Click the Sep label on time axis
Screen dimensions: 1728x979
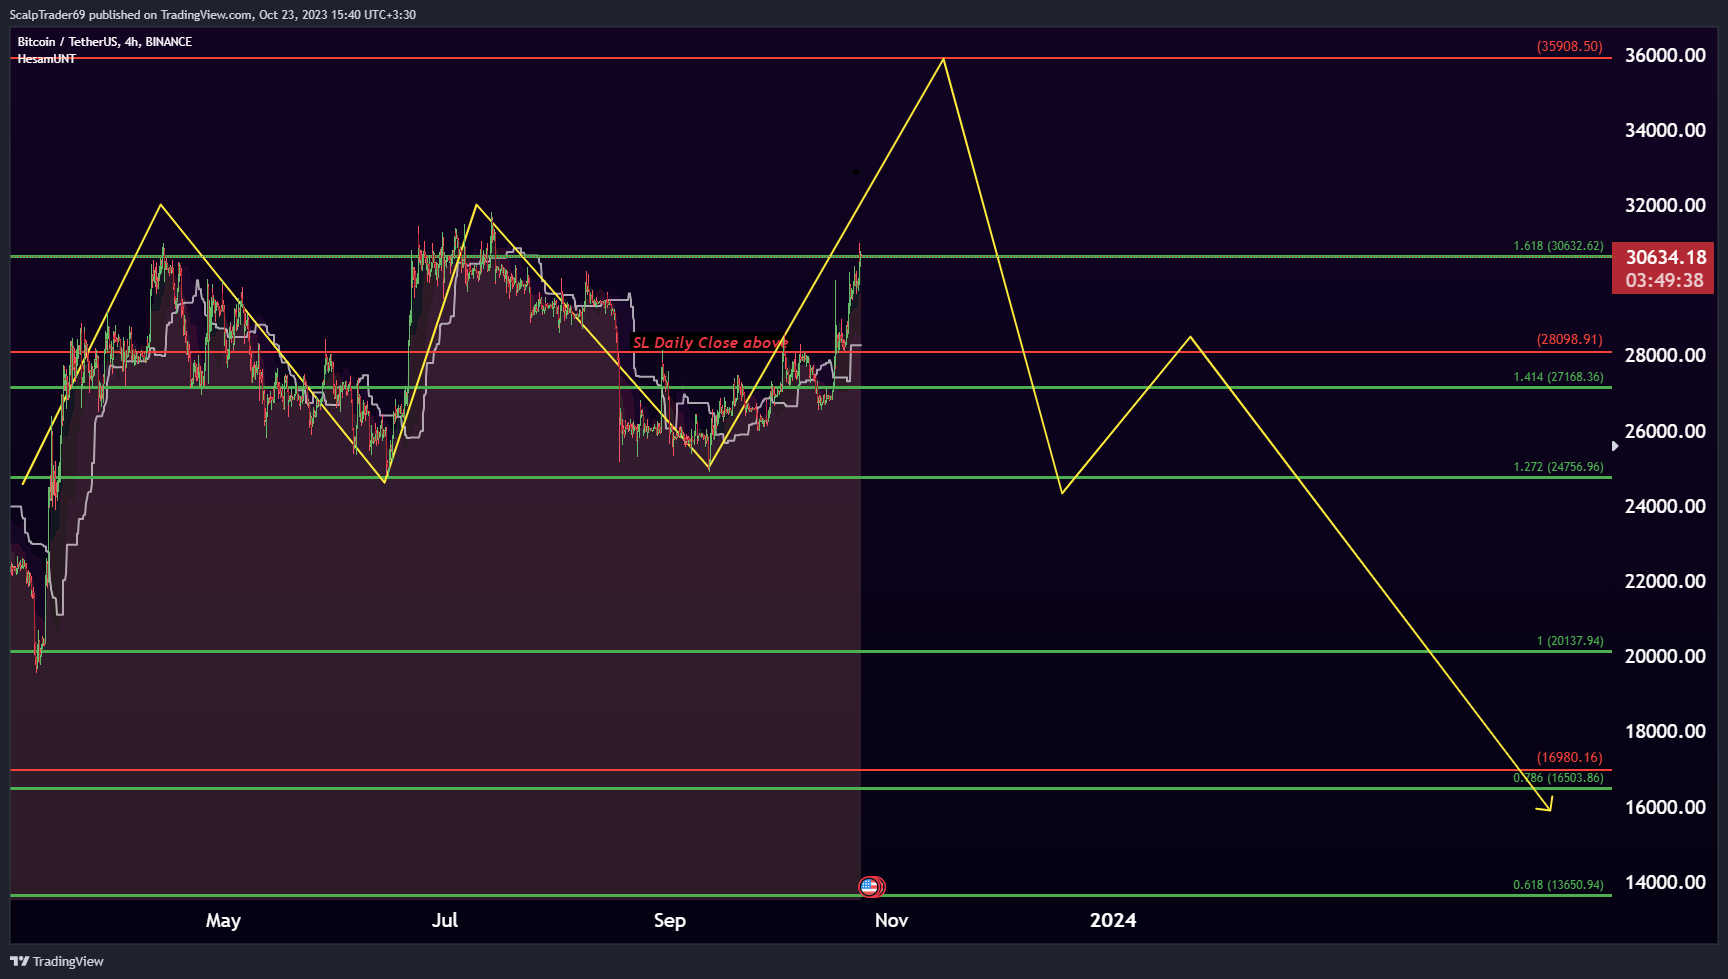670,921
